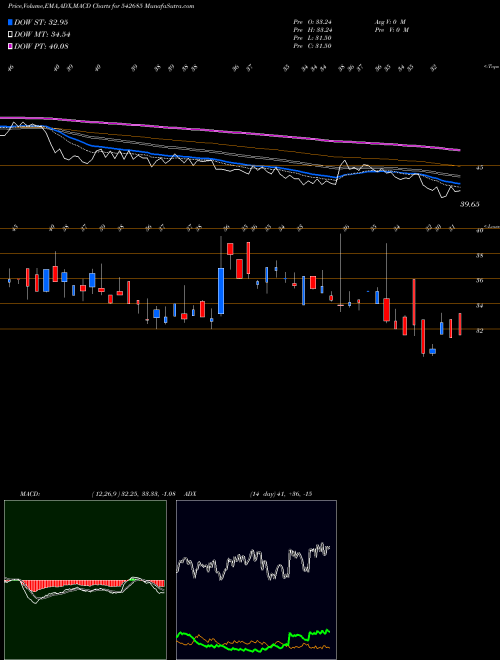Click the MACD values '(12,26,9) 32.25, 33.33, -1.08'
The height and width of the screenshot is (660, 500).
(x=133, y=494)
